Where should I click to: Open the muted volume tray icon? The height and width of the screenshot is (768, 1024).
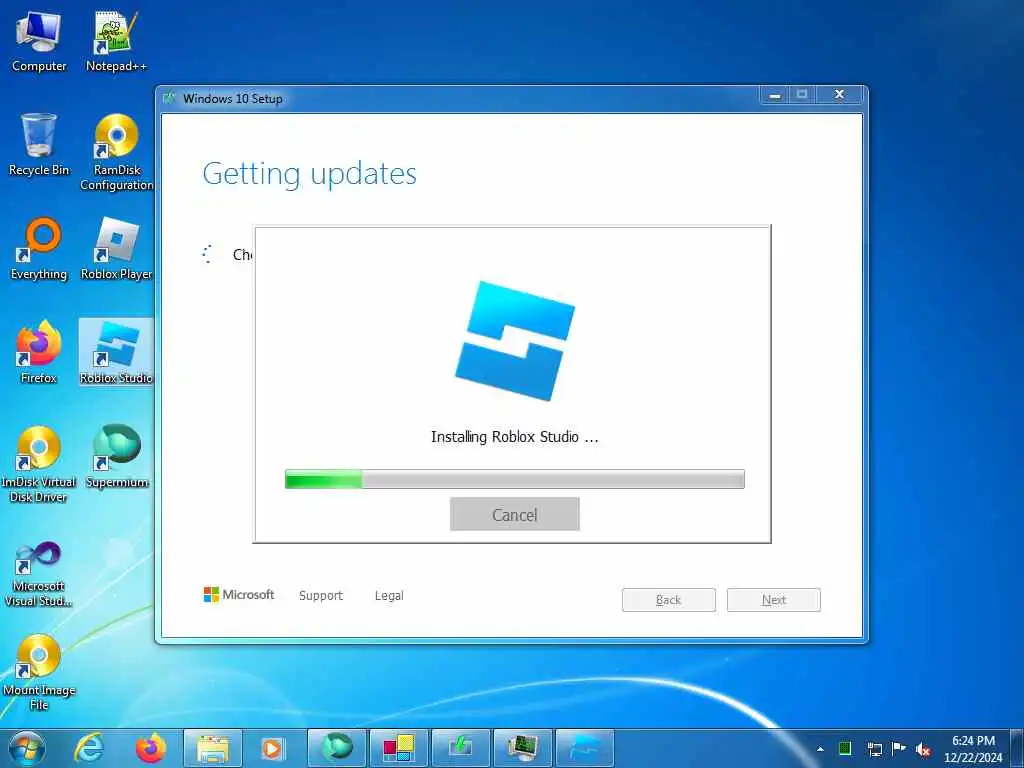tap(923, 749)
